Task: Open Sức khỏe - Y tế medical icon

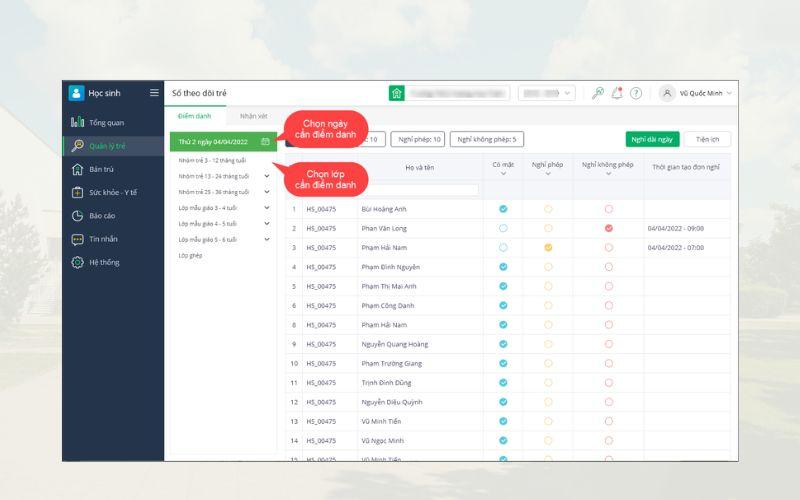Action: (77, 192)
